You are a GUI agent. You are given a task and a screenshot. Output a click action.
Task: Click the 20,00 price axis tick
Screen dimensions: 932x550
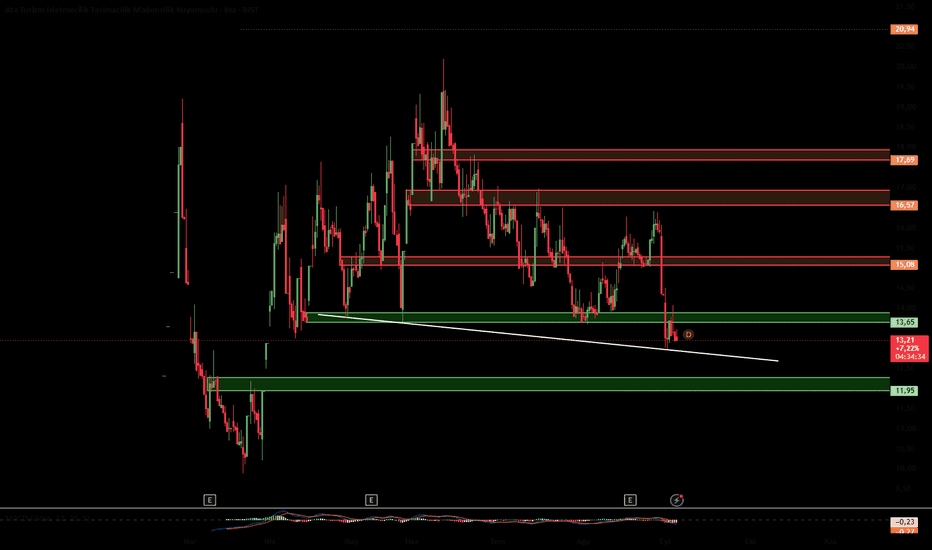pyautogui.click(x=906, y=67)
